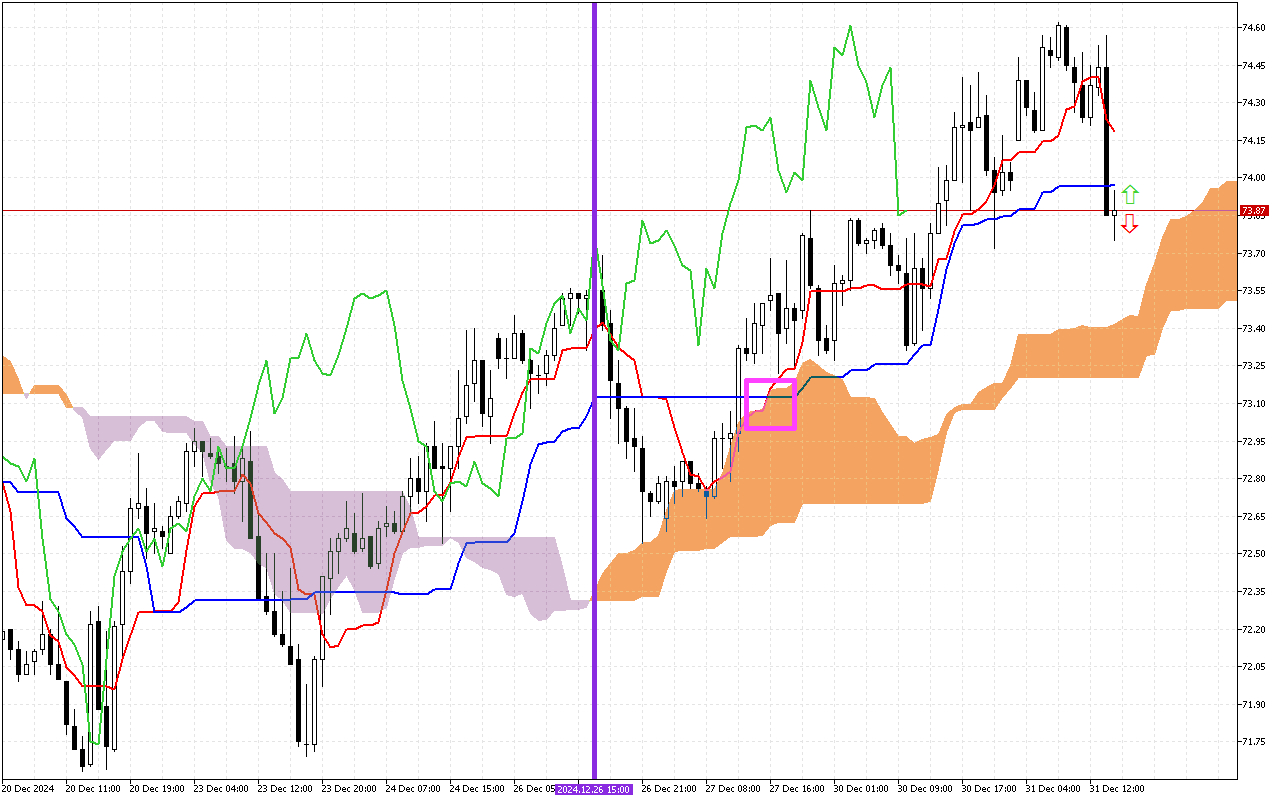Click the green up arrow marker
Viewport: 1280px width, 800px height.
tap(1130, 195)
